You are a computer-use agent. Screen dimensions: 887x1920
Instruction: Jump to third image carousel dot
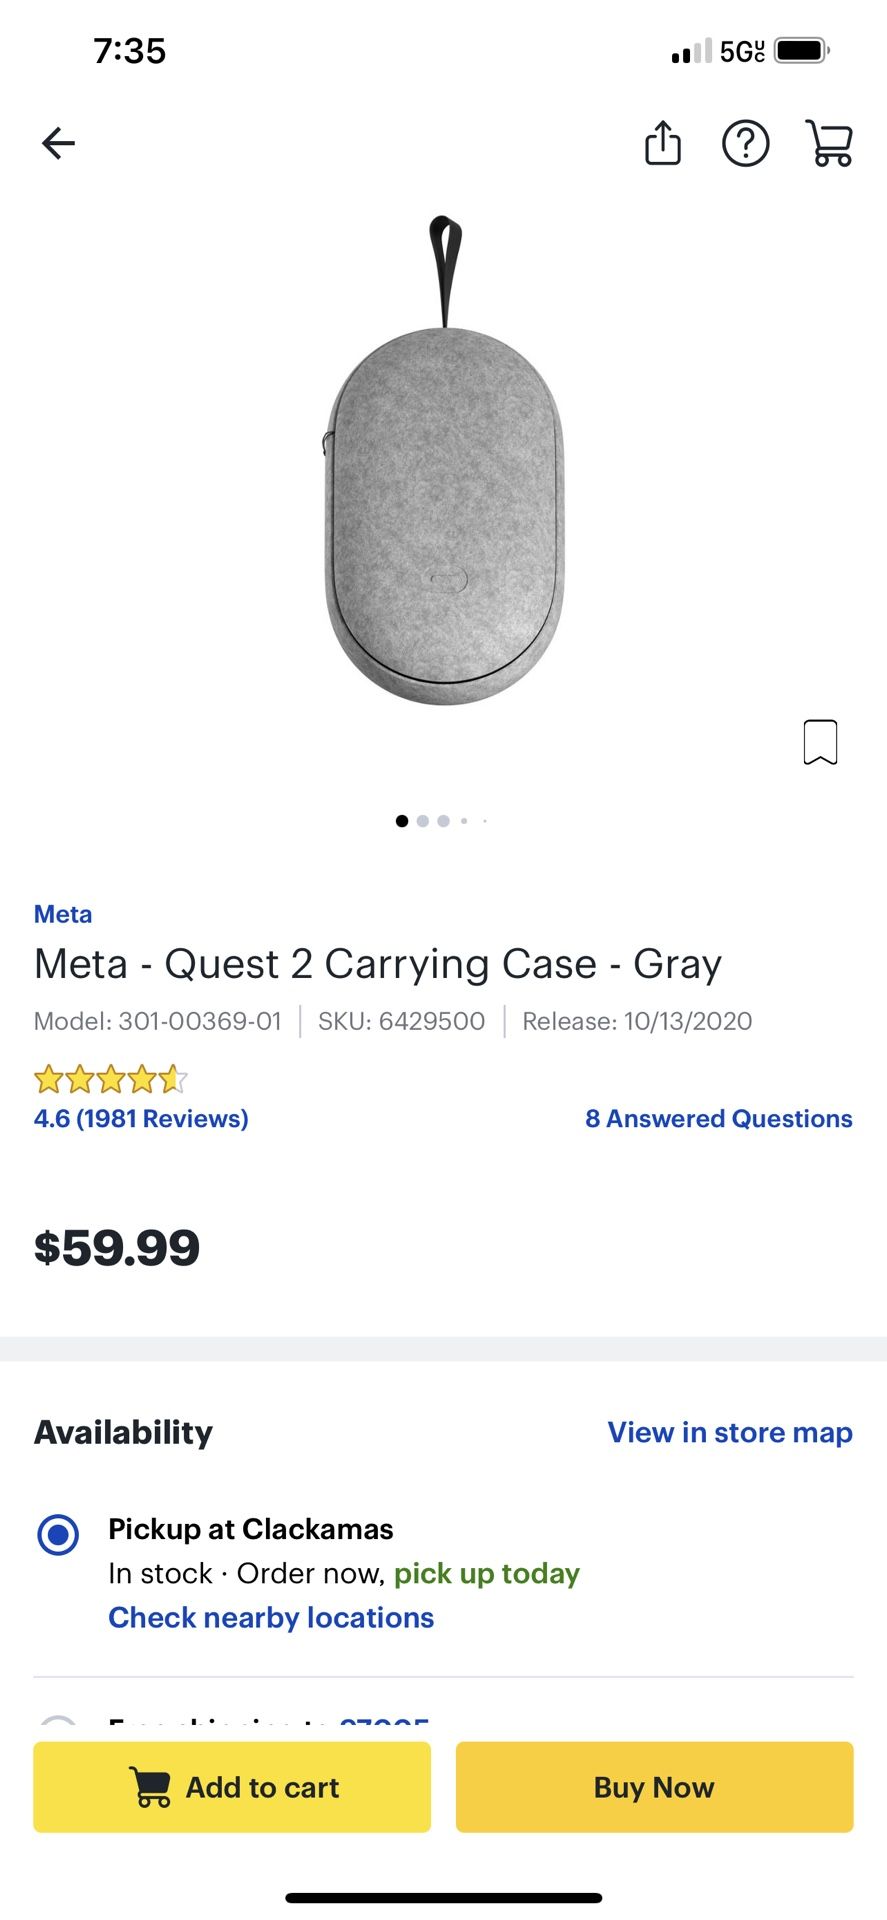443,821
